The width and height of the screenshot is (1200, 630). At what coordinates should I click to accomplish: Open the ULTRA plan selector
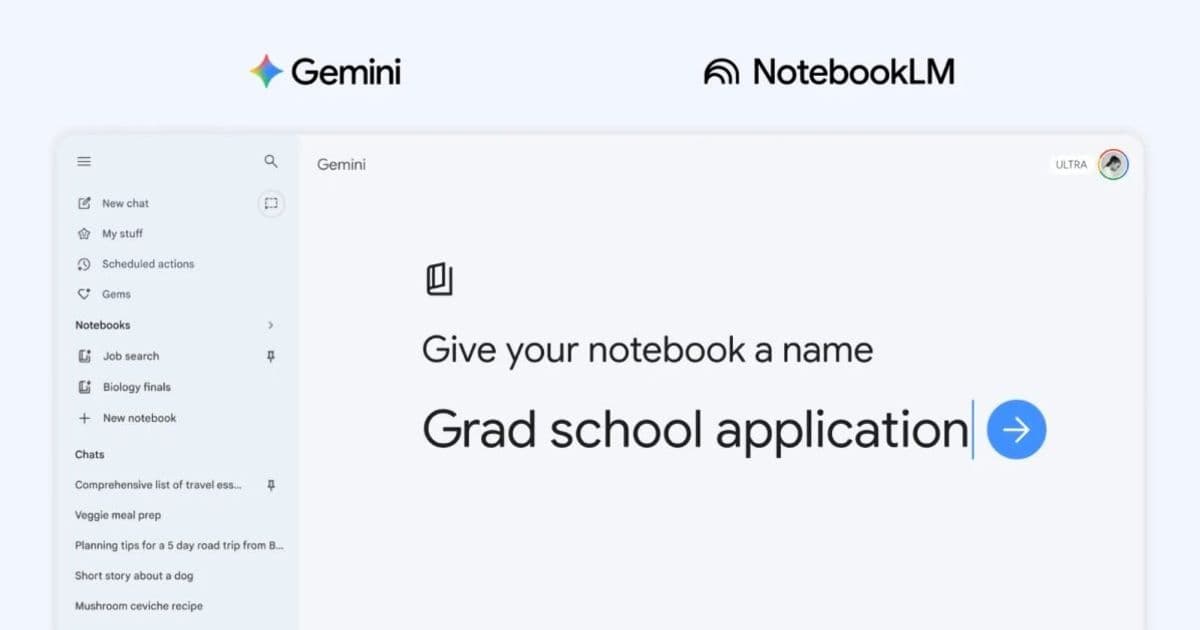1070,164
